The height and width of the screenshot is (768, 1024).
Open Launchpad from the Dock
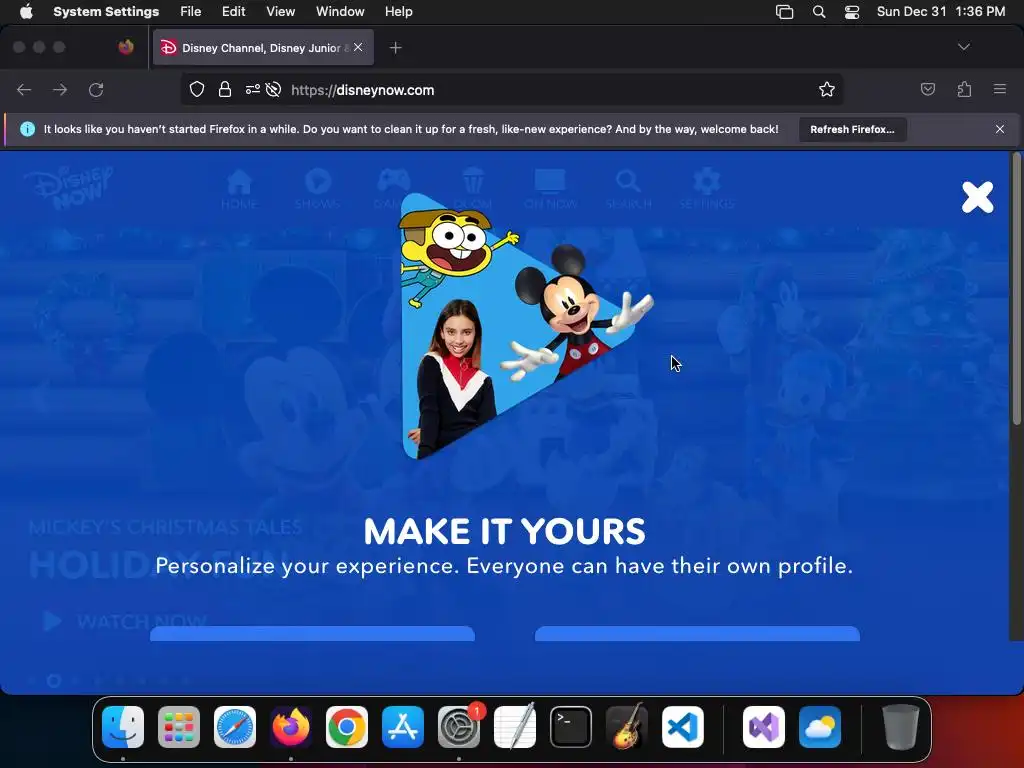tap(179, 727)
